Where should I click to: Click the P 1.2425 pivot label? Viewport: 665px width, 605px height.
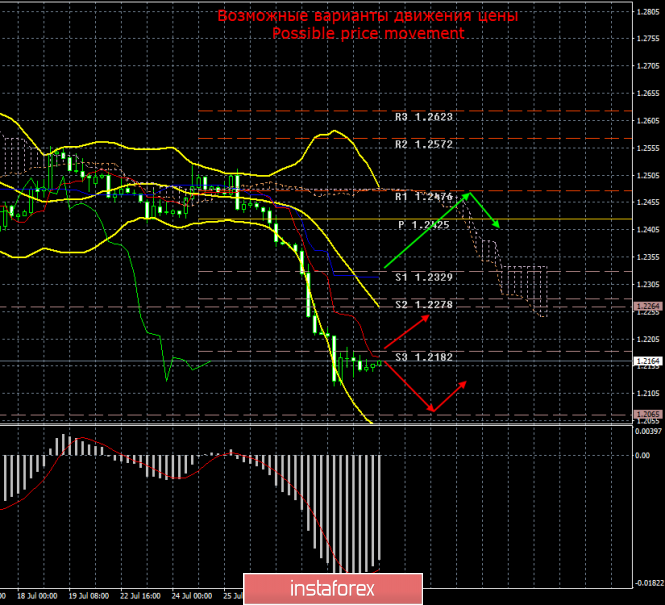click(424, 225)
